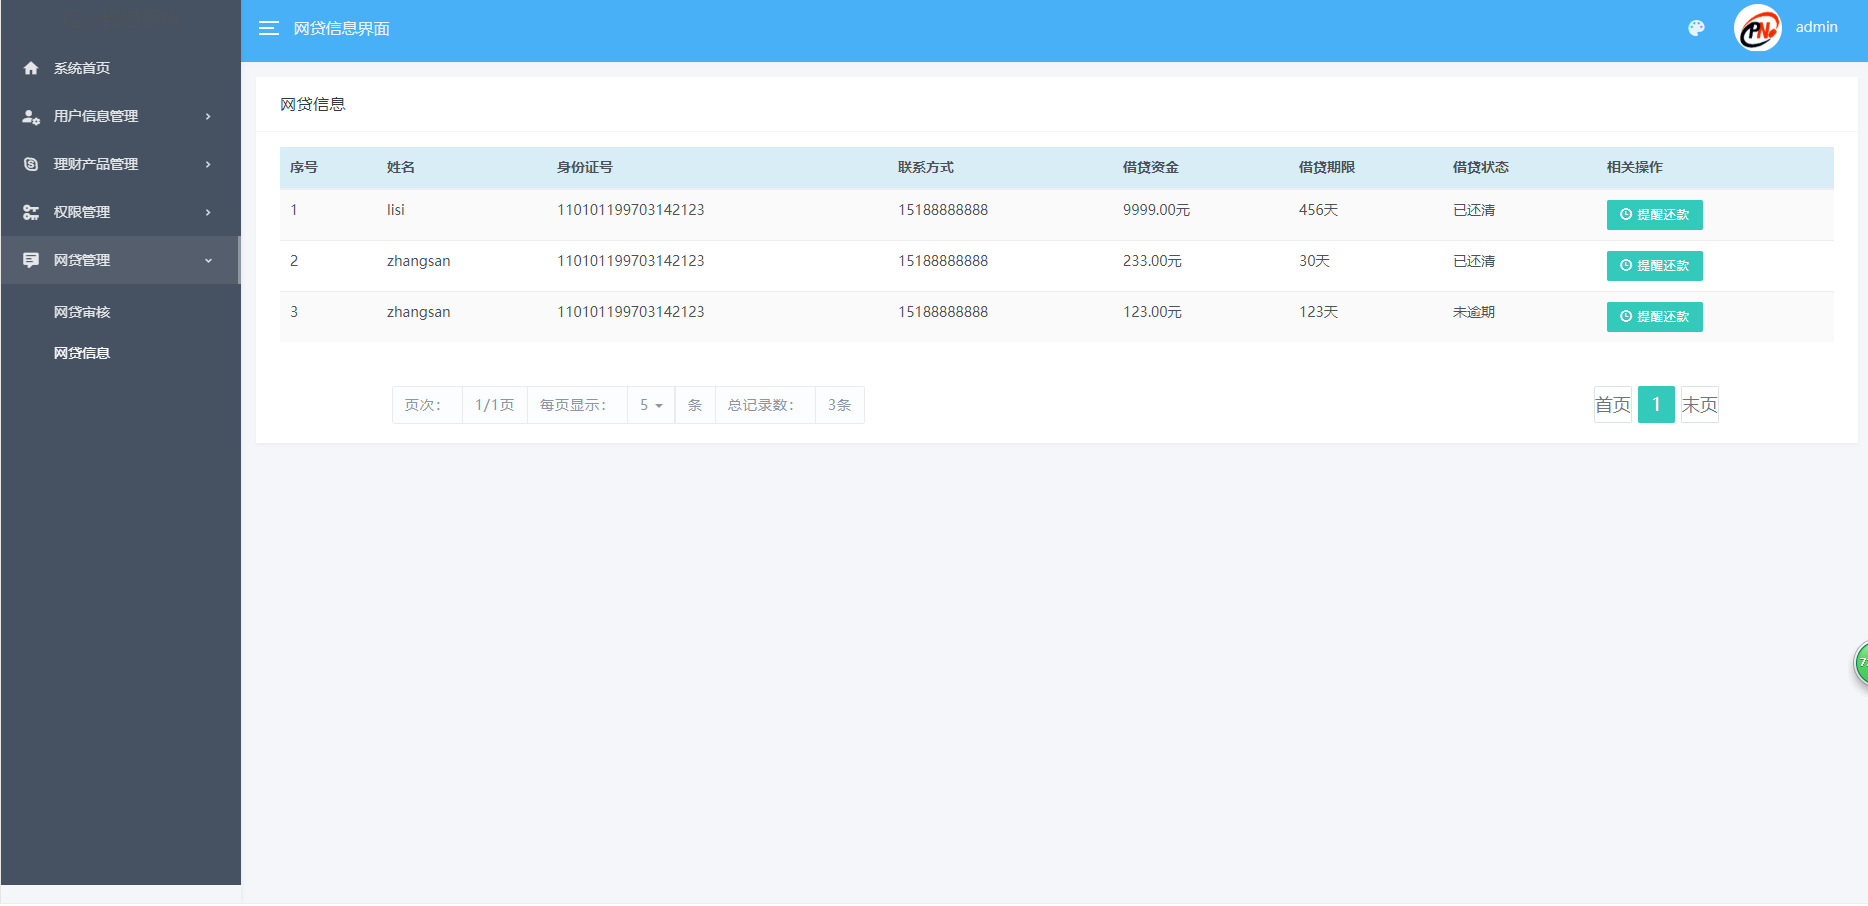Expand the 用户信息管理 chevron arrow
The image size is (1868, 906).
pos(208,116)
